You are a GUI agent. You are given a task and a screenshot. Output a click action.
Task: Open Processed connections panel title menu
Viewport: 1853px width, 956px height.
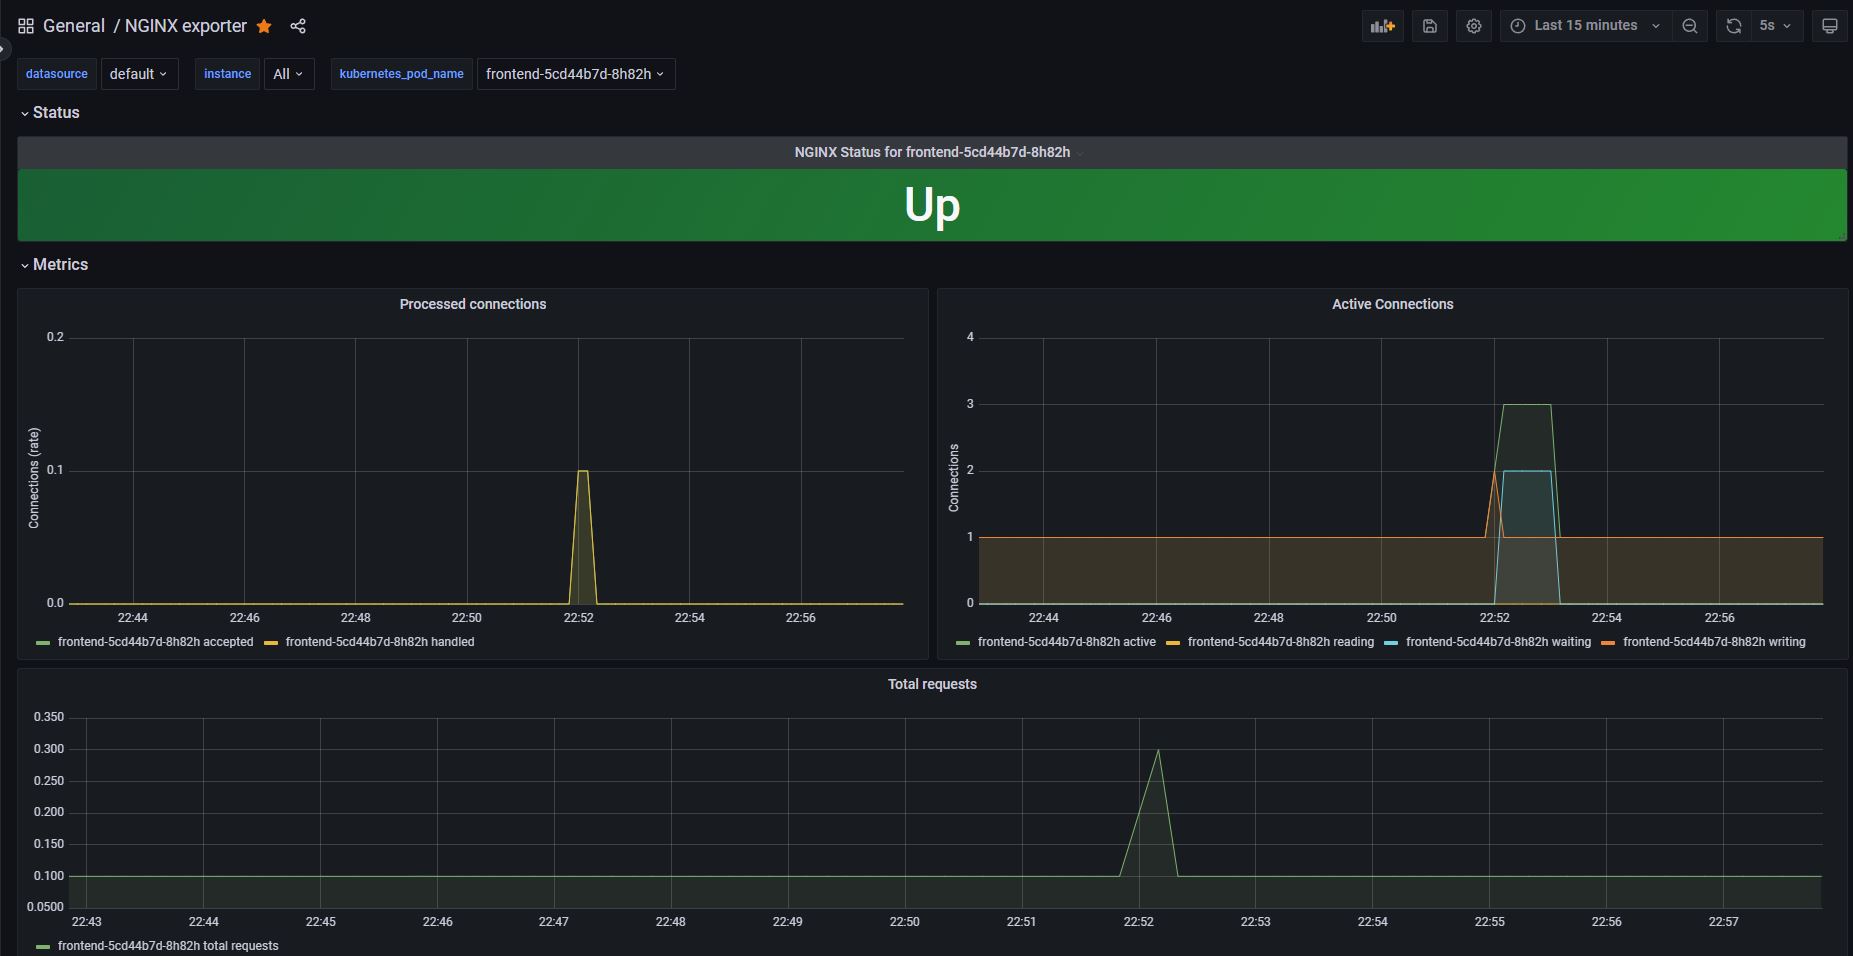click(473, 304)
